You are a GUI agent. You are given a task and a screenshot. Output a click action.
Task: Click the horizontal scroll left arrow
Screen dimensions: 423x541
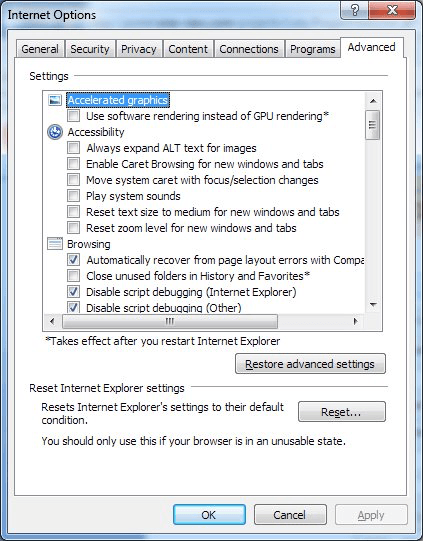52,322
